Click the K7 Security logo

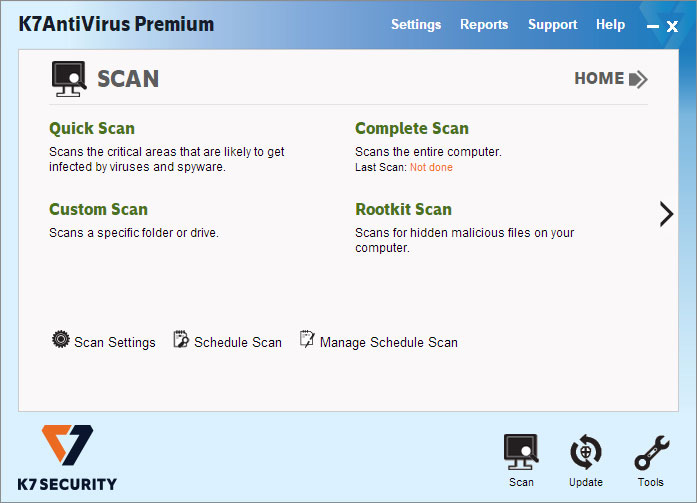(67, 458)
